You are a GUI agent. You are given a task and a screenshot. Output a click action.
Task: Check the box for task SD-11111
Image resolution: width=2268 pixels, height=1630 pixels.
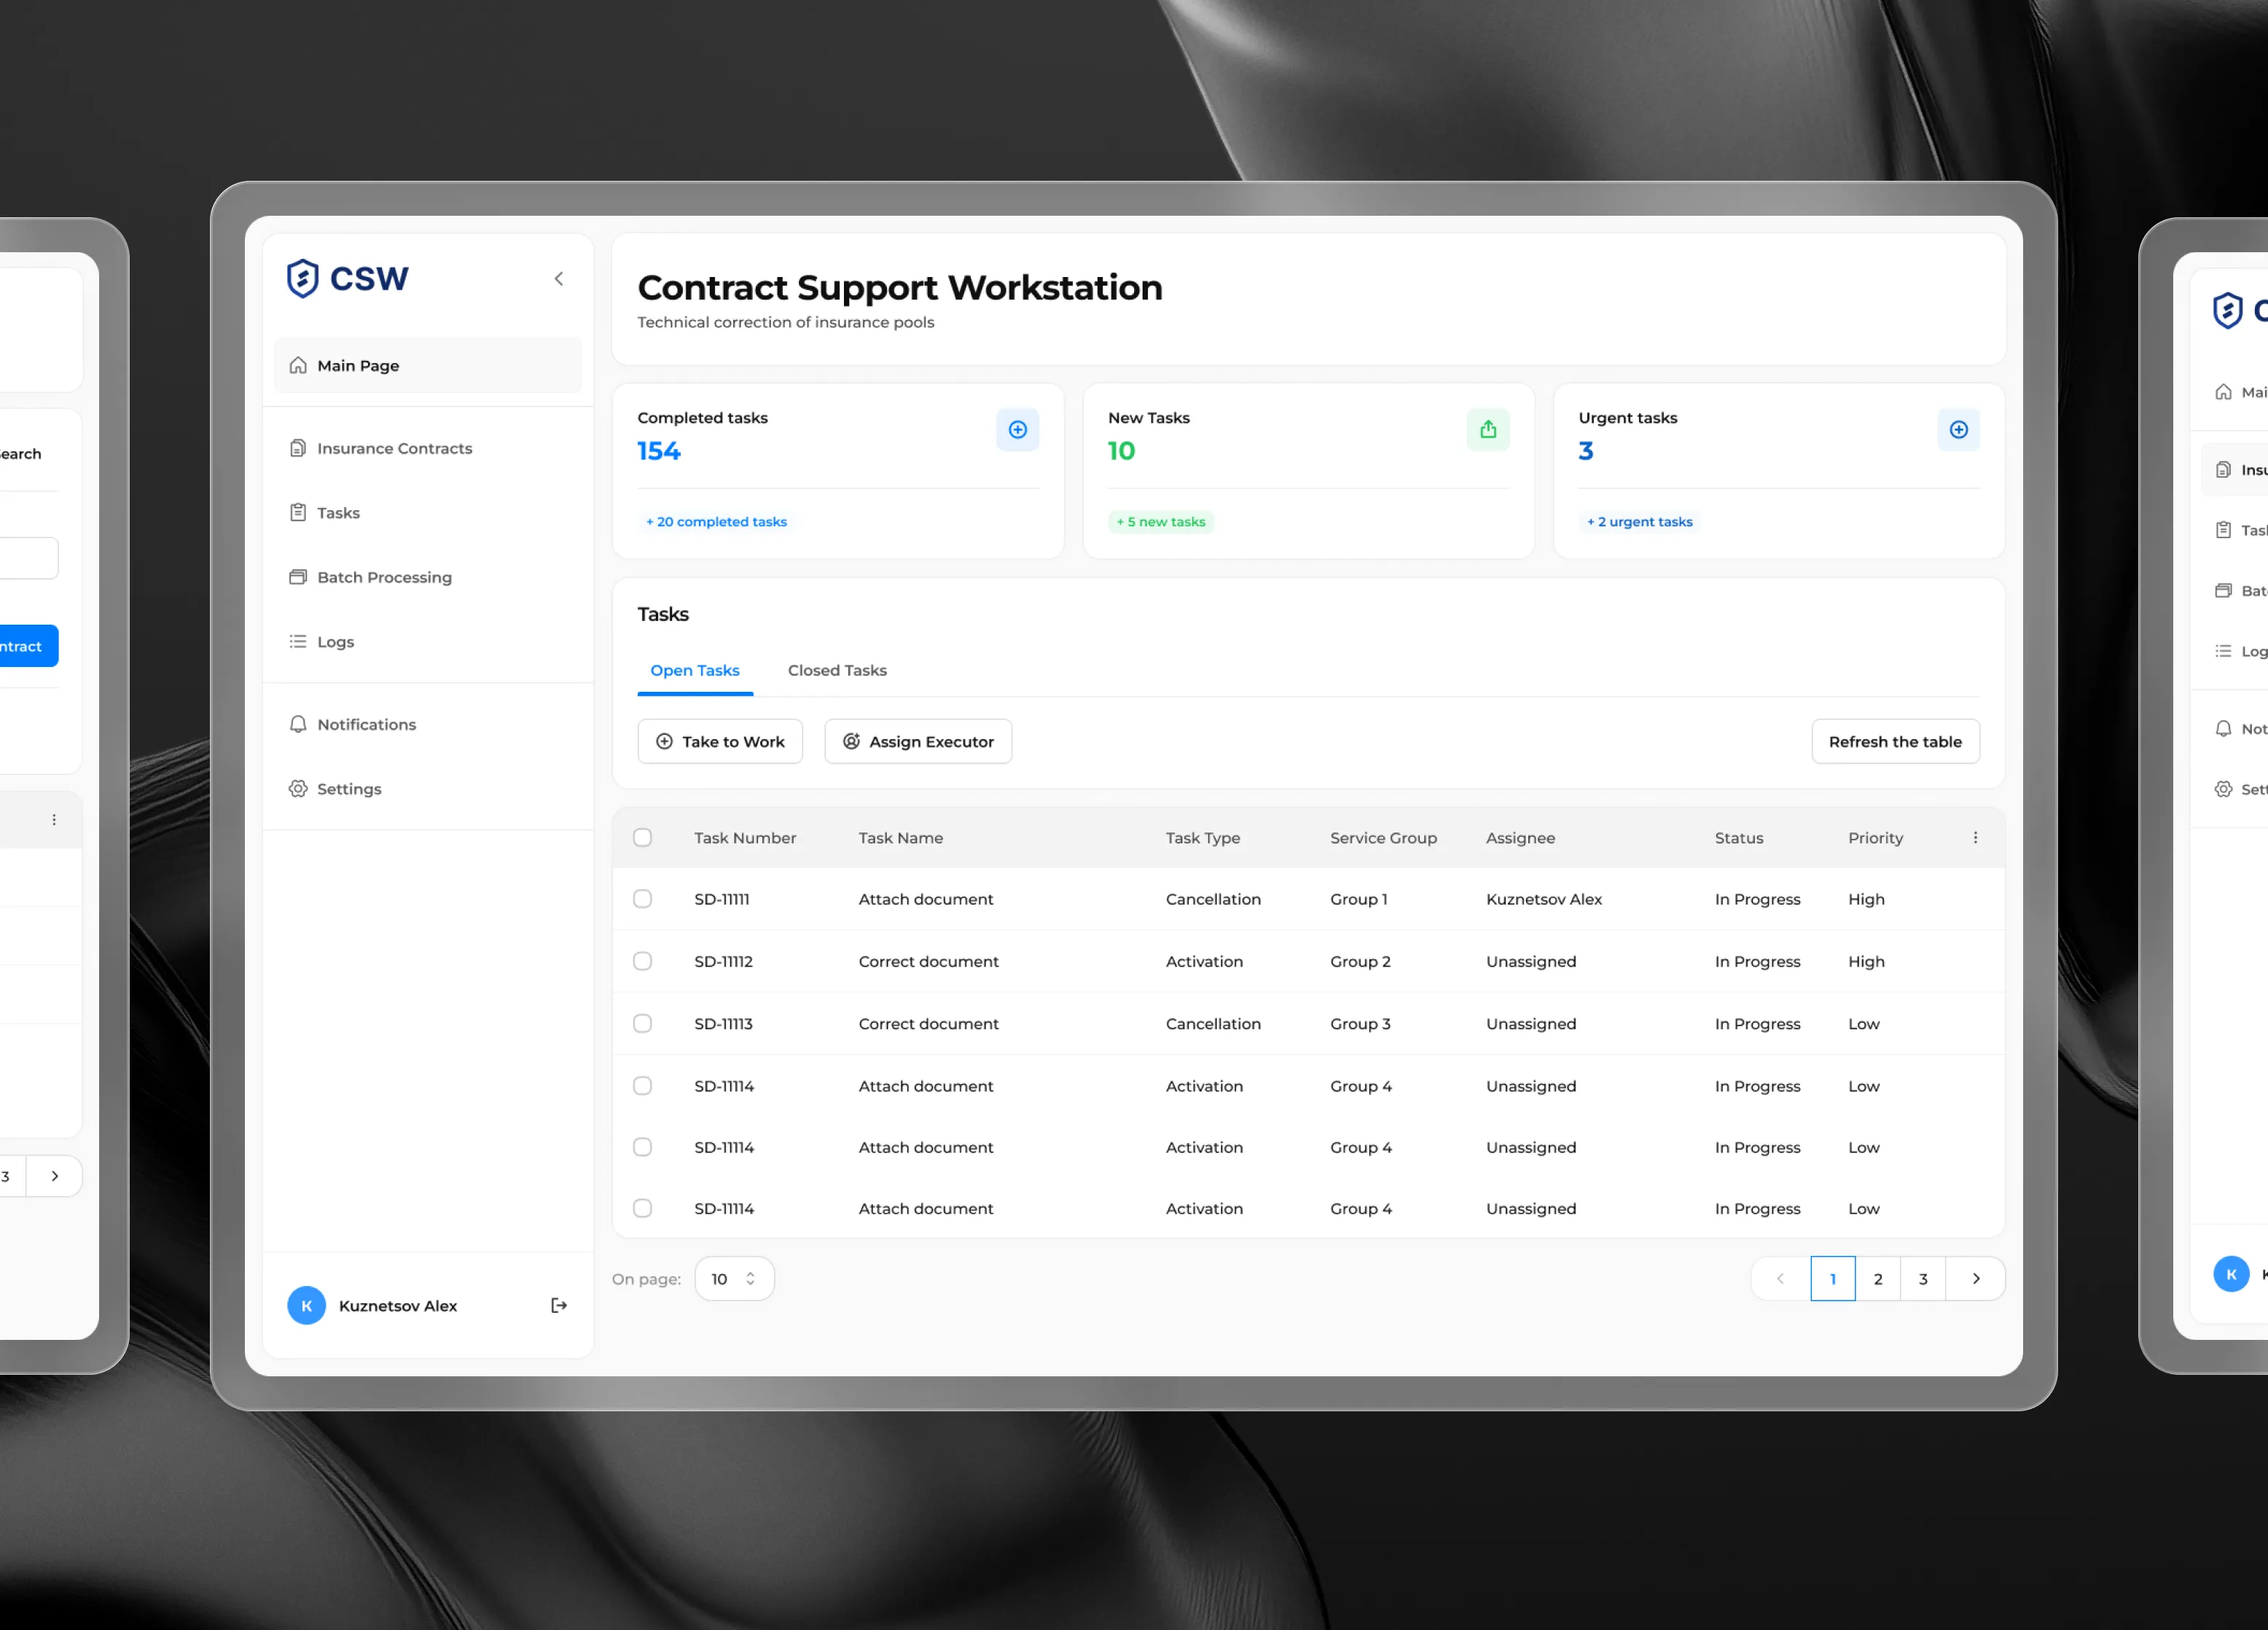(x=642, y=899)
